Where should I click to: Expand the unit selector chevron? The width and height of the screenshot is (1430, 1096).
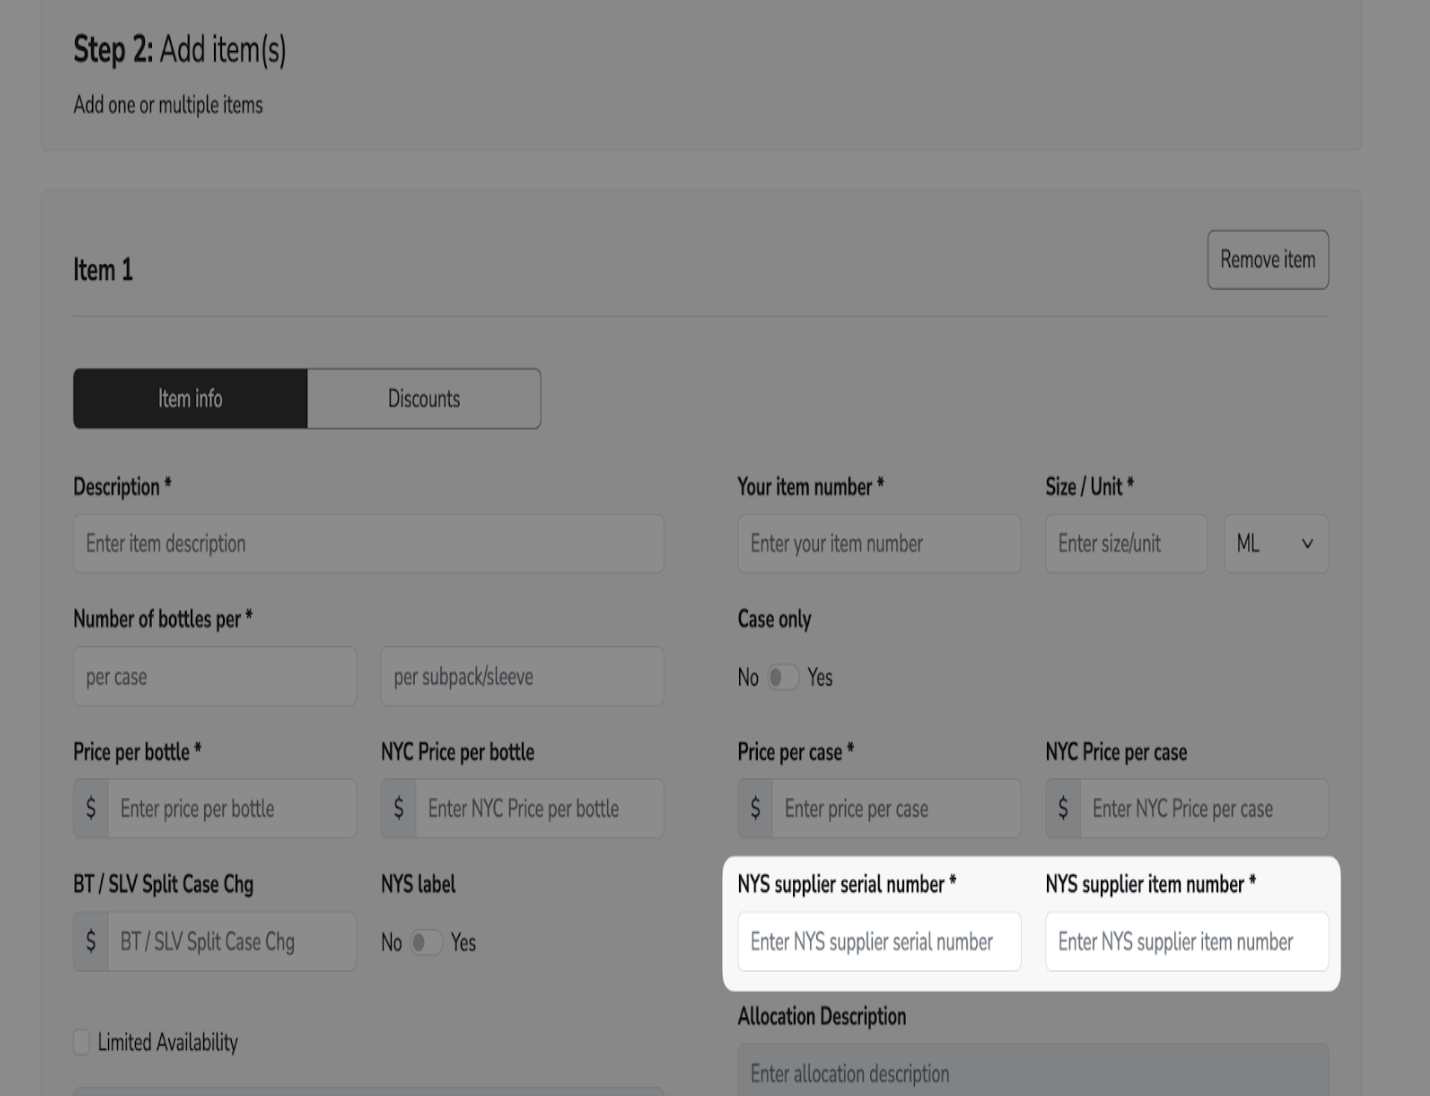[x=1306, y=544]
